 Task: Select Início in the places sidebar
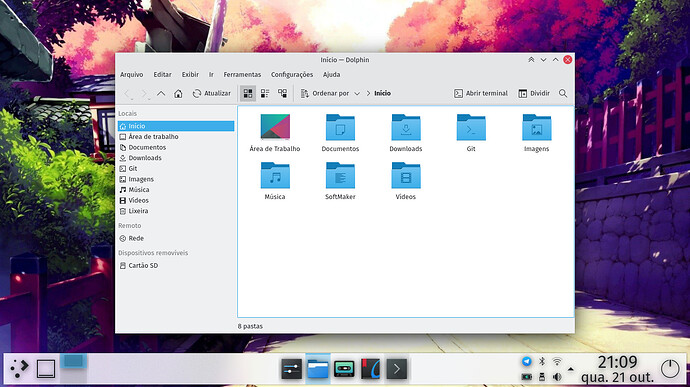176,126
